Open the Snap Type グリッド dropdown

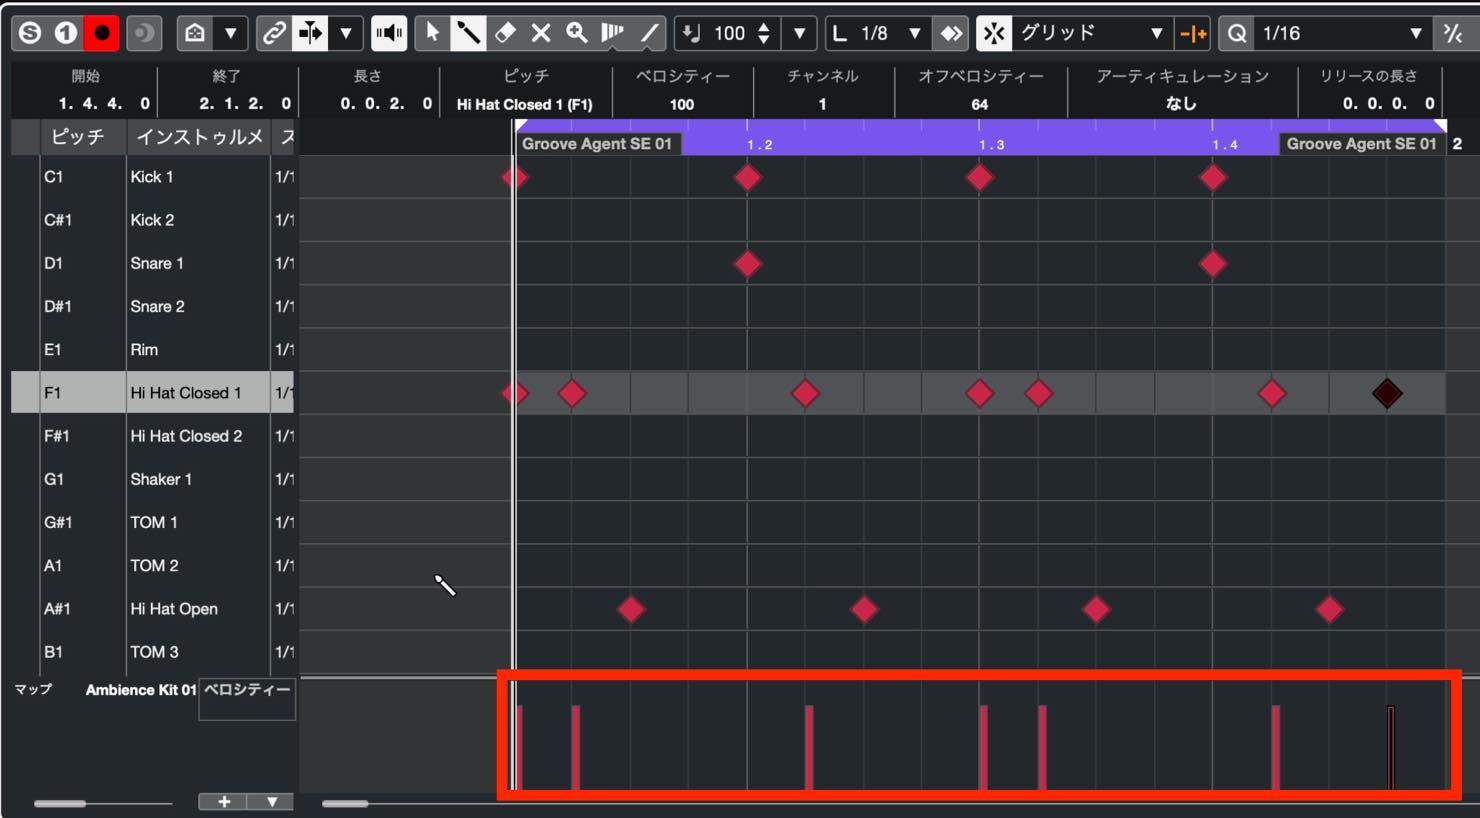coord(1090,33)
